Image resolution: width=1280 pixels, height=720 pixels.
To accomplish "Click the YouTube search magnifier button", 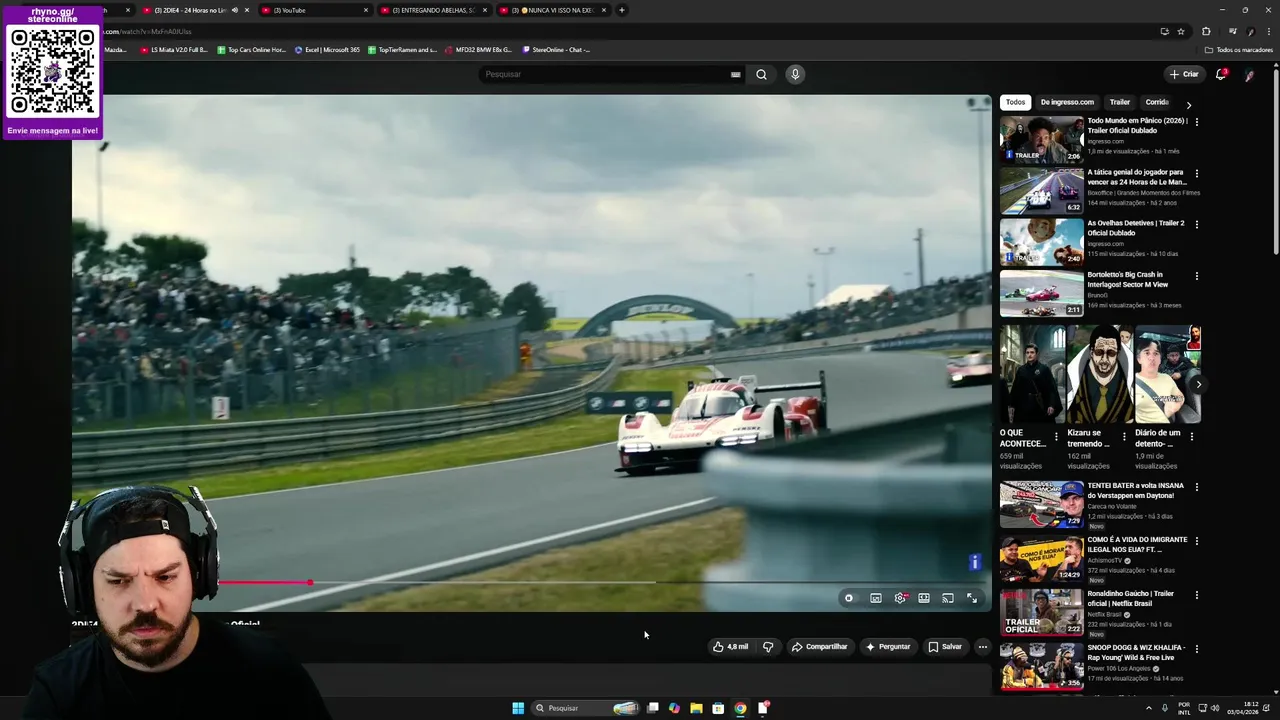I will point(761,74).
